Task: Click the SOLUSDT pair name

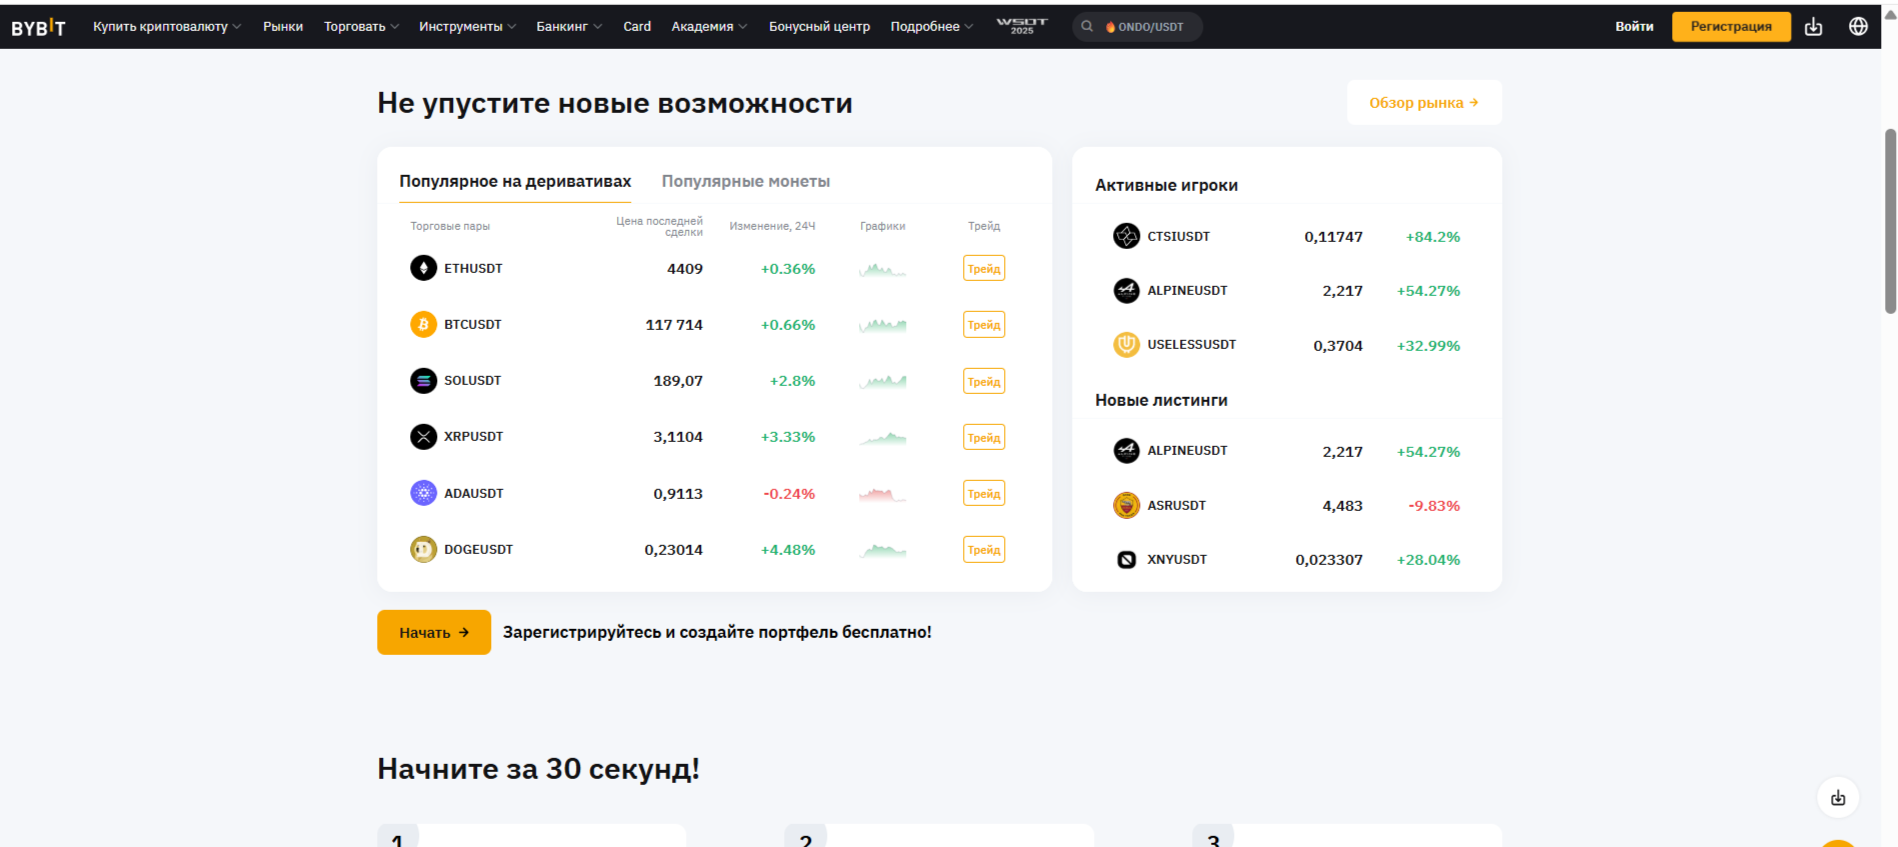Action: pyautogui.click(x=473, y=380)
